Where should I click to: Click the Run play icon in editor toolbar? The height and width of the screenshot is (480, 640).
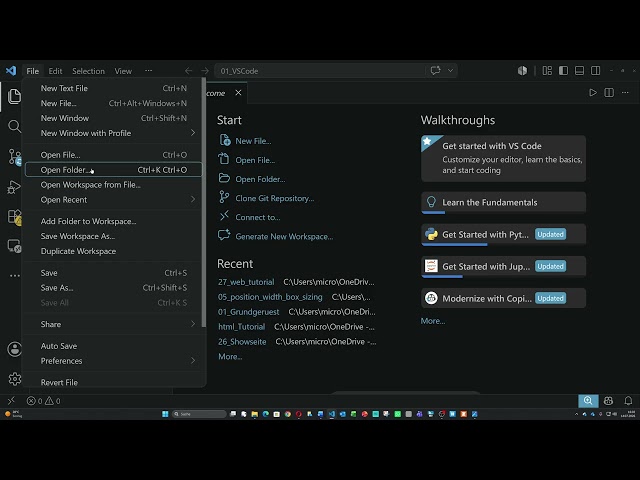click(593, 93)
